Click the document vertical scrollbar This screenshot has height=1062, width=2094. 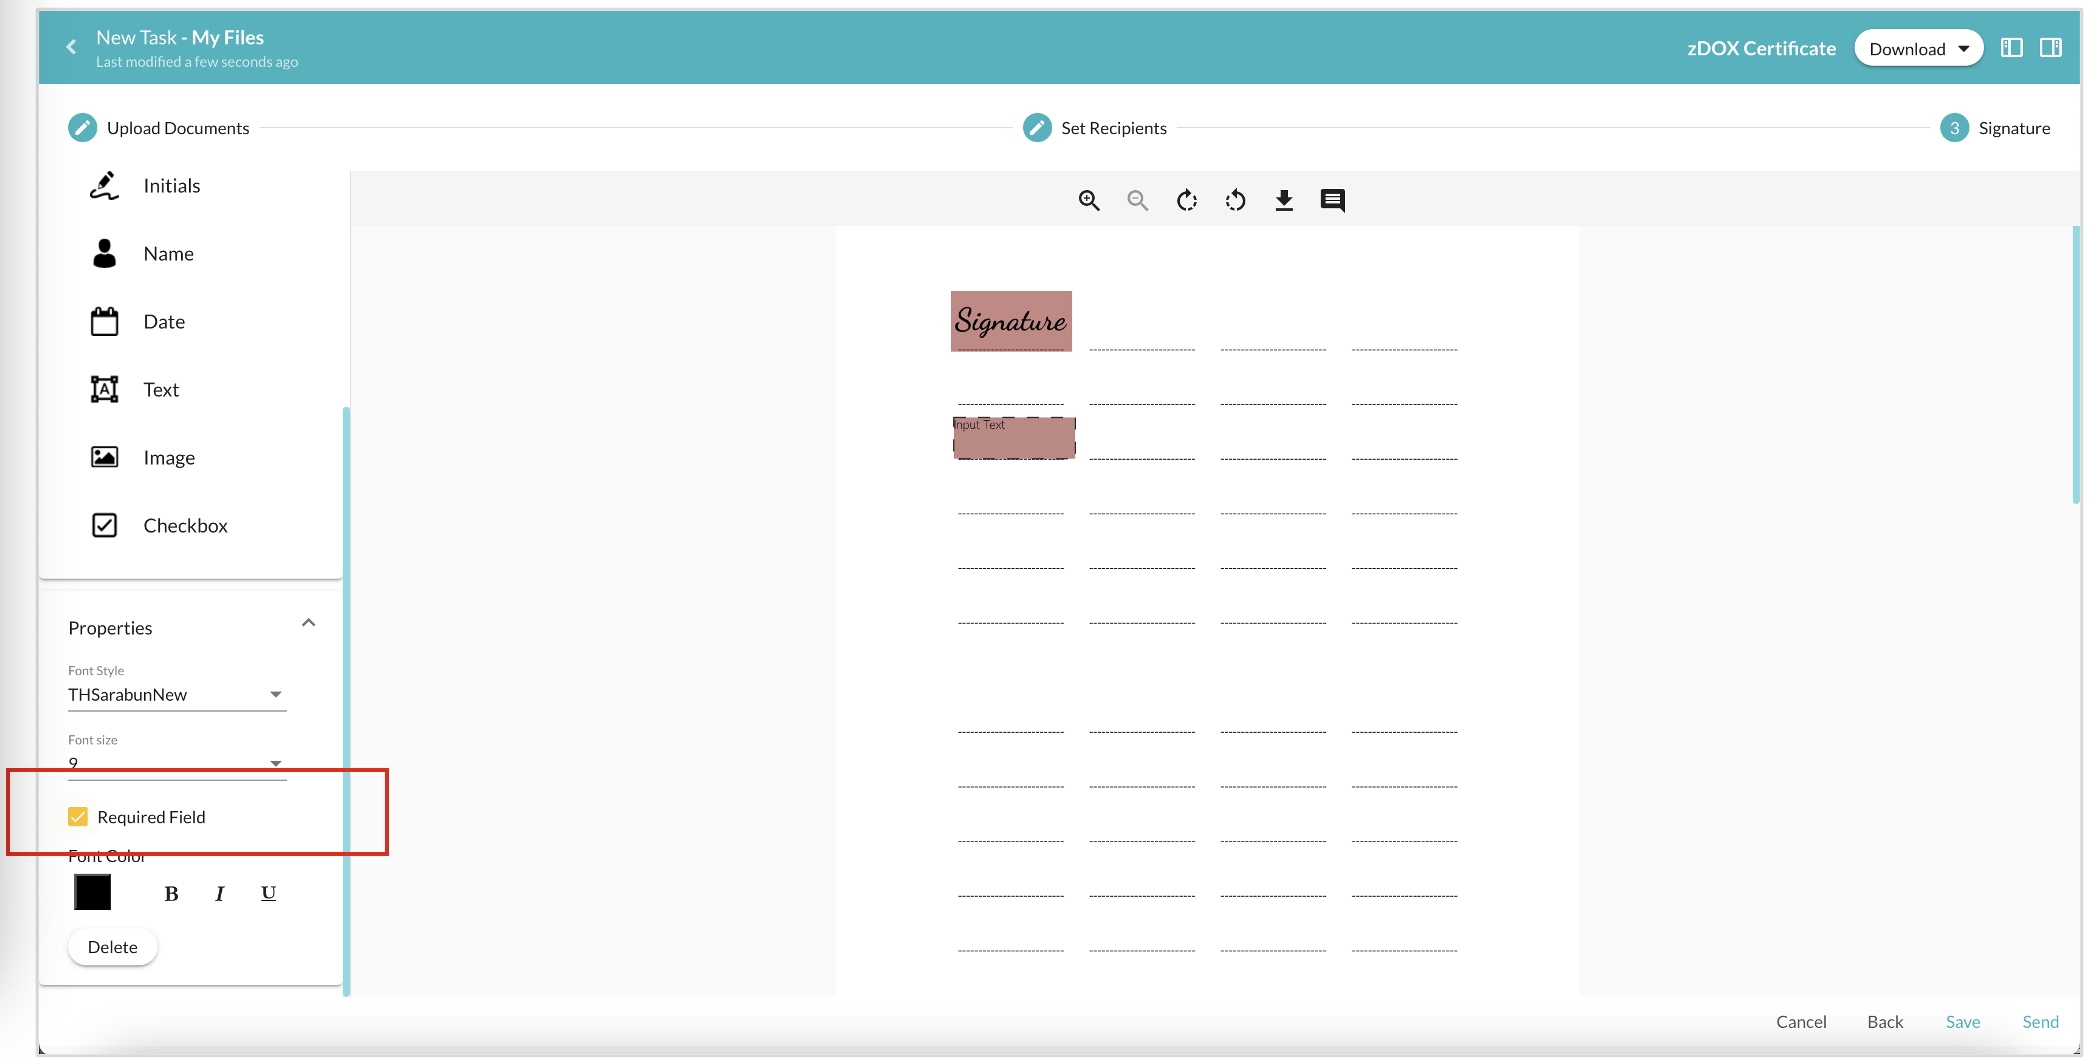[x=2076, y=365]
